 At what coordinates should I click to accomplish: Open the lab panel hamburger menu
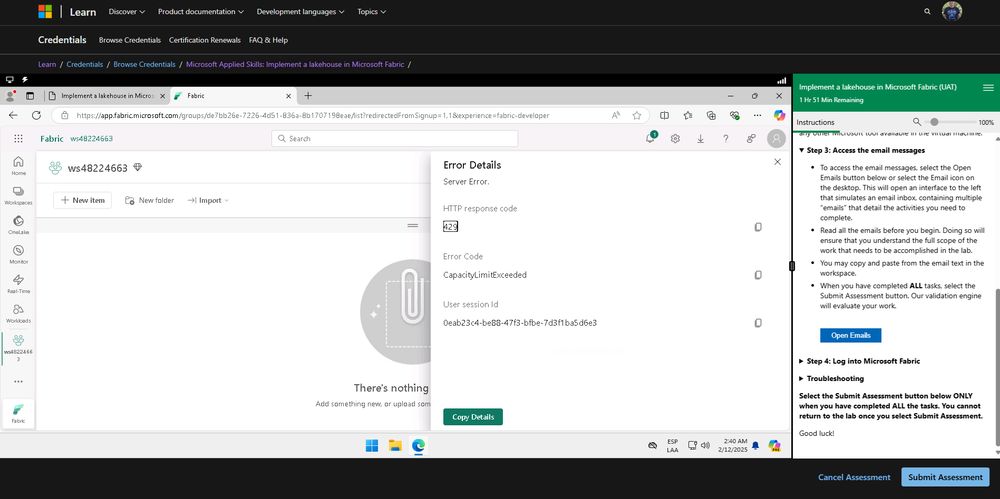point(988,87)
